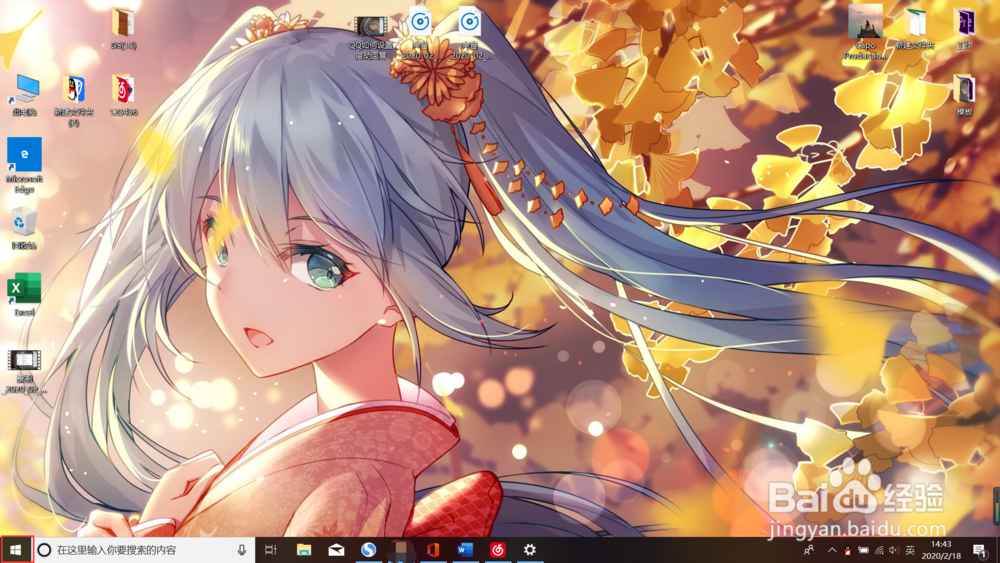The height and width of the screenshot is (563, 1000).
Task: Select the Microsoft Edge desktop shortcut
Action: 24,165
